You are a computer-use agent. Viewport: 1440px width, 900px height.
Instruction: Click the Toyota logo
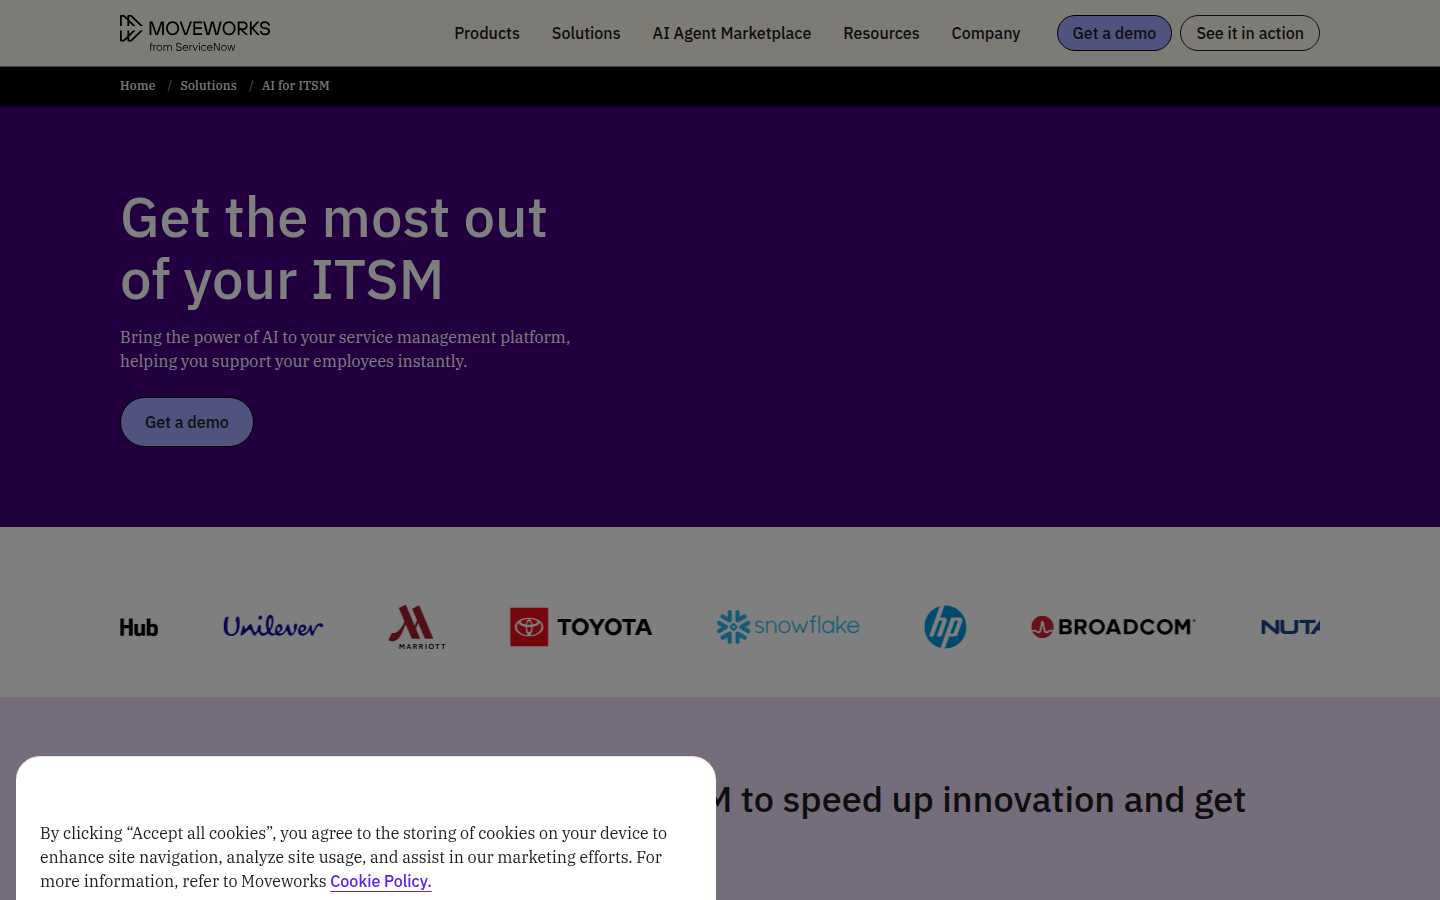tap(581, 627)
